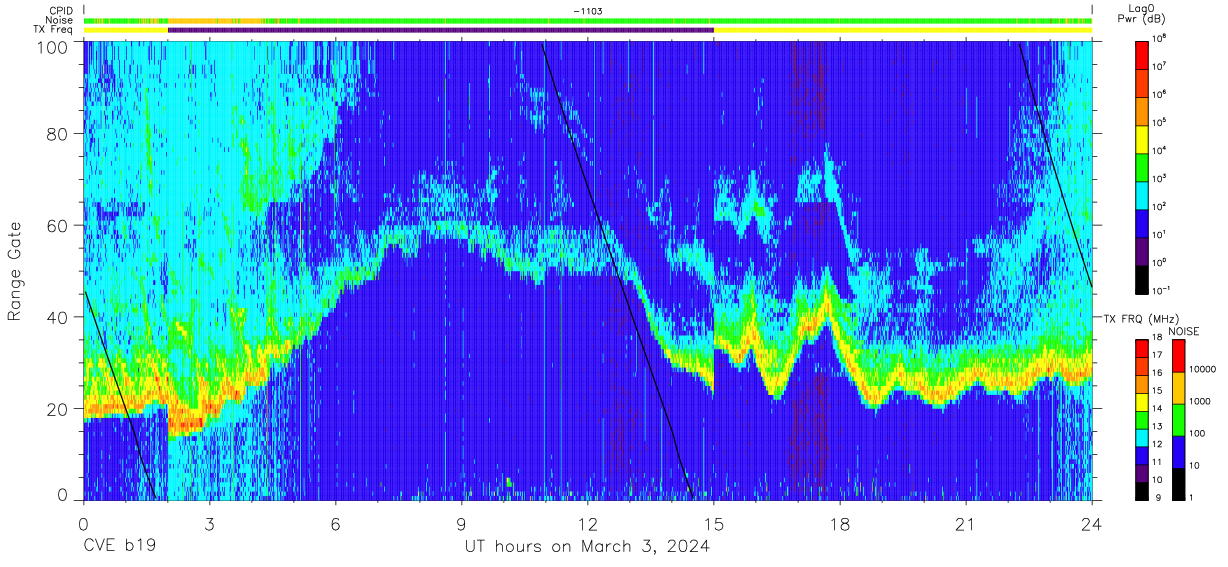
Task: Click the NOISE legend title
Action: click(x=1183, y=330)
